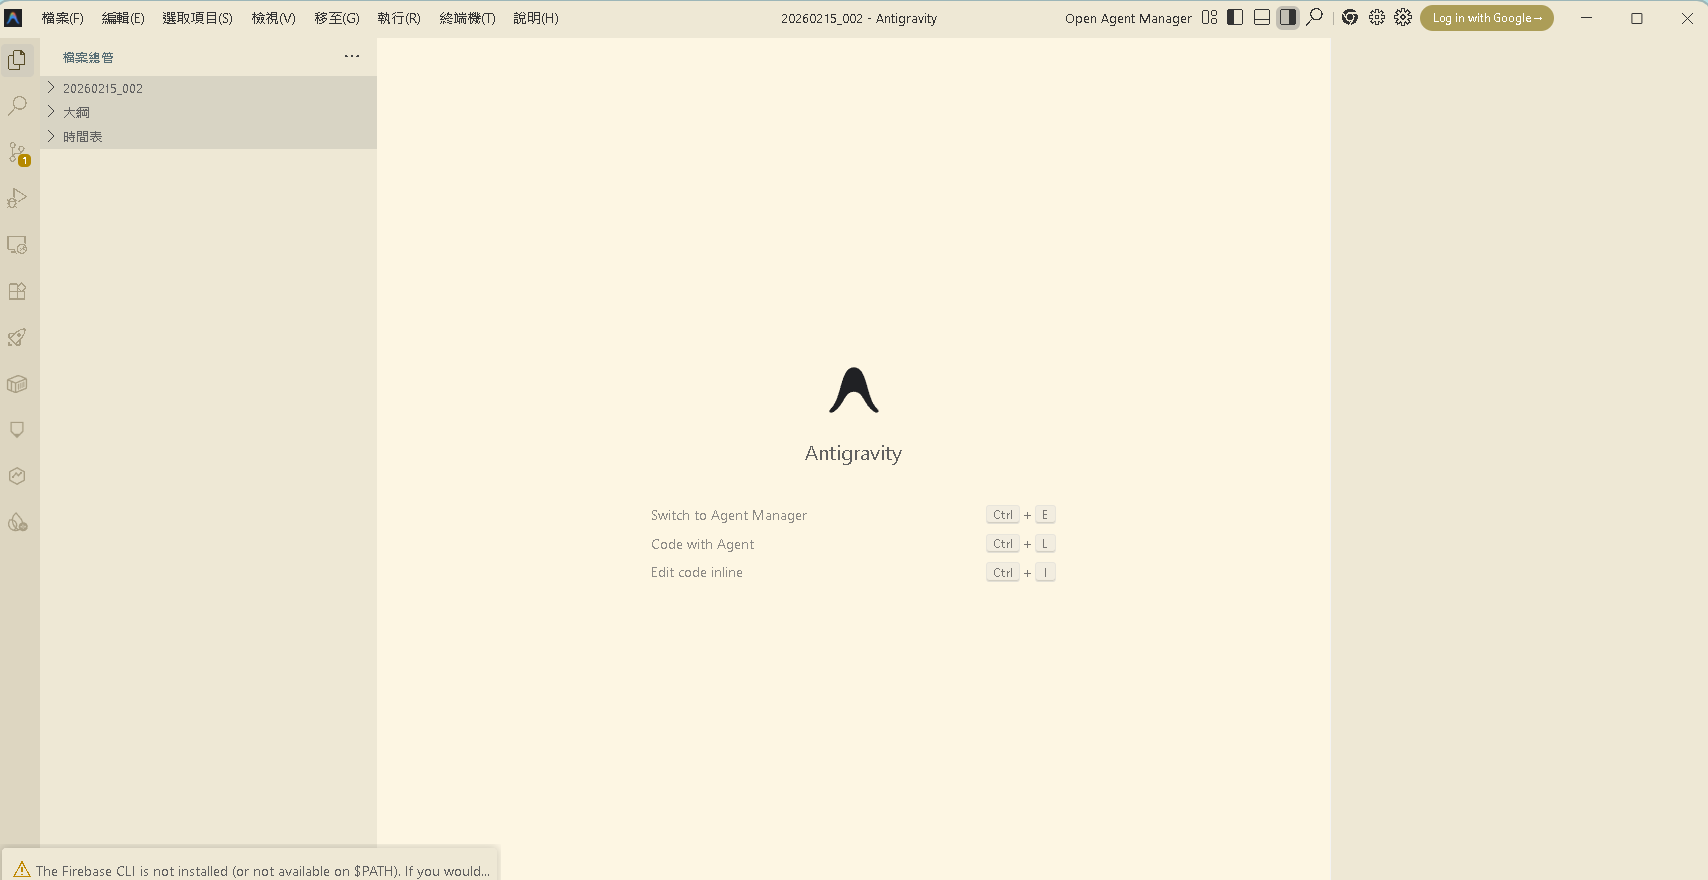Toggle the secondary side bar visibility
Viewport: 1708px width, 880px height.
point(1288,17)
